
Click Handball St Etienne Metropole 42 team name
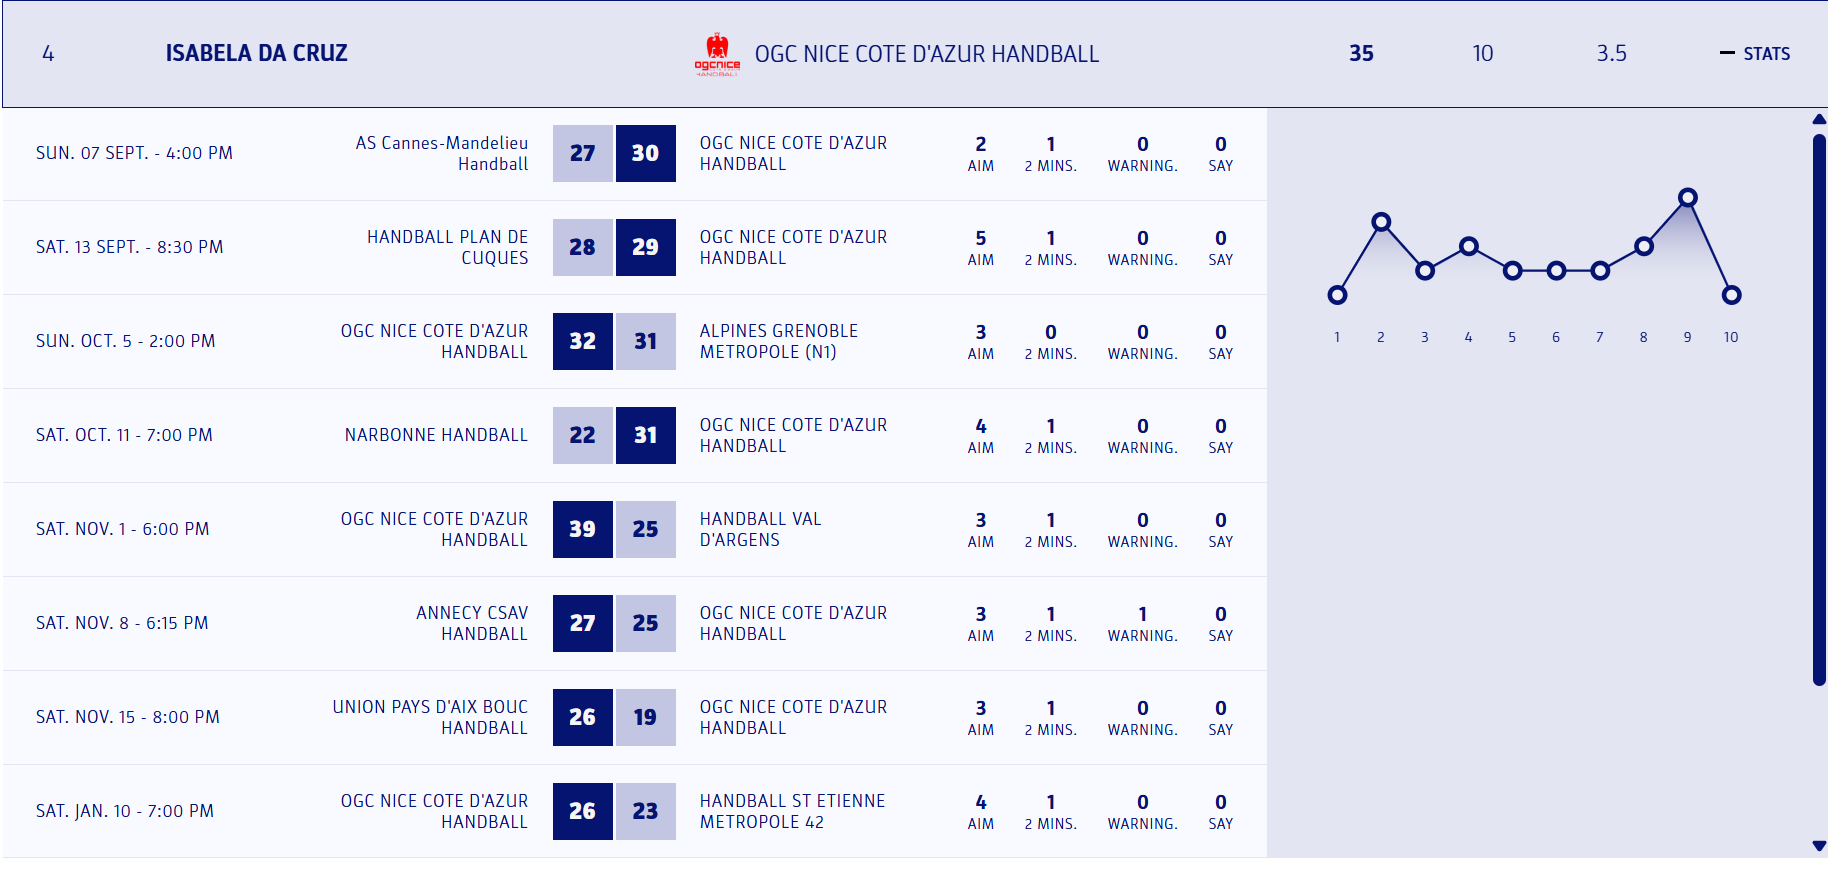(x=792, y=811)
